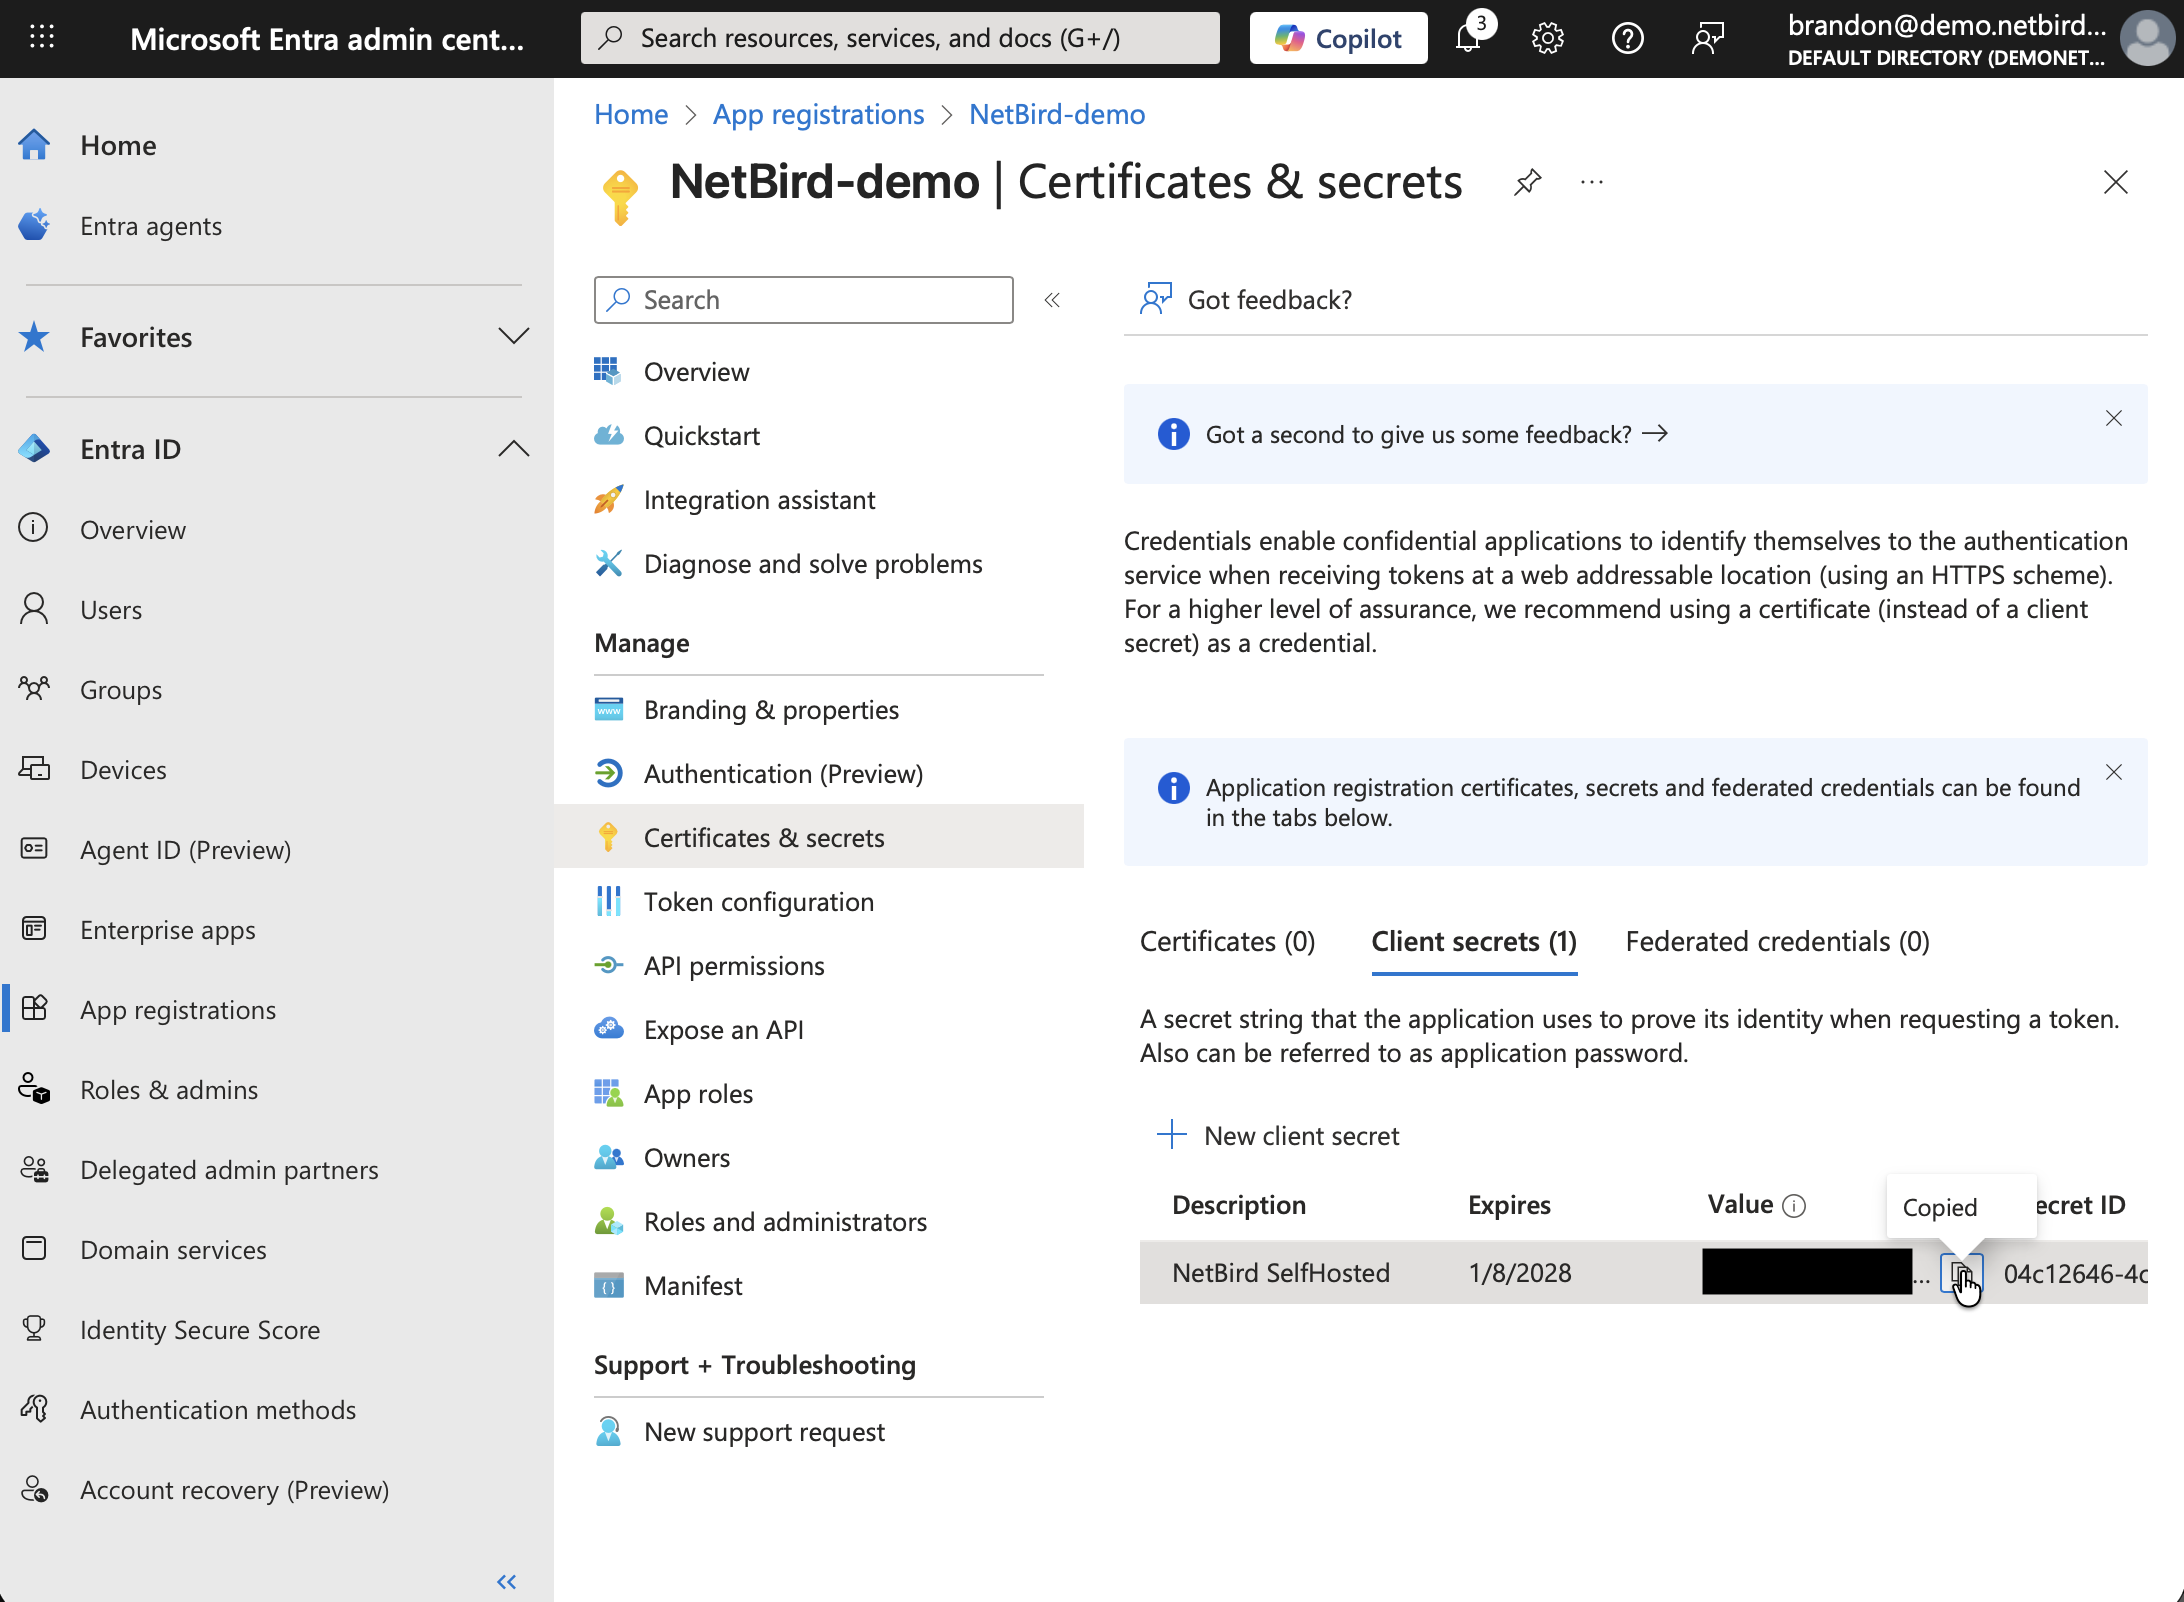
Task: Go to App registrations breadcrumb link
Action: (x=818, y=115)
